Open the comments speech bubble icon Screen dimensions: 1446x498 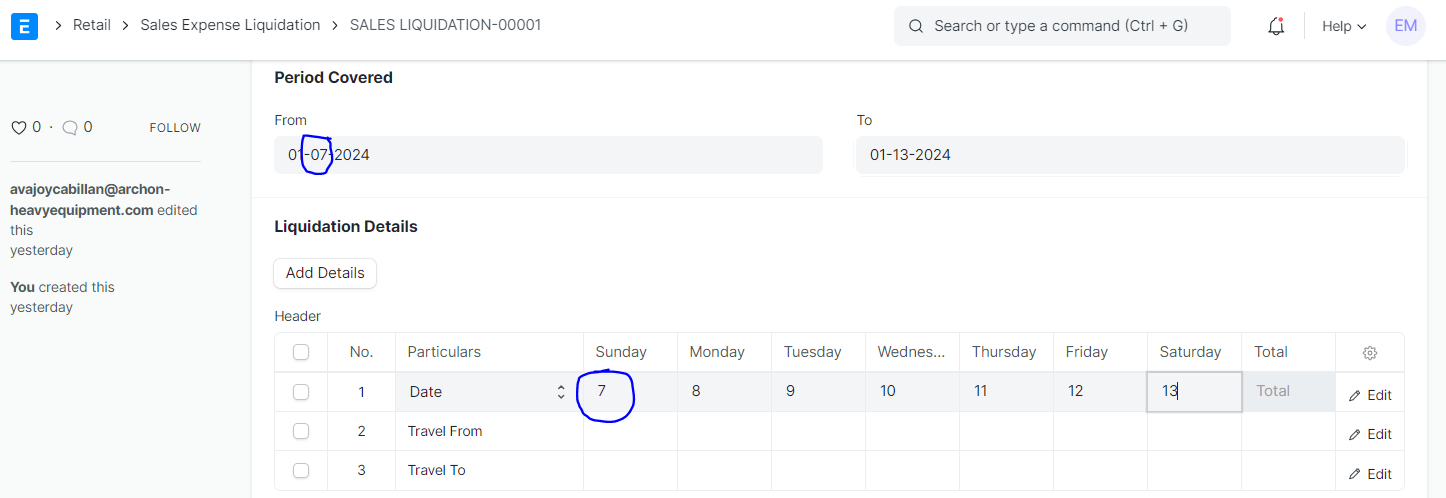(x=70, y=128)
